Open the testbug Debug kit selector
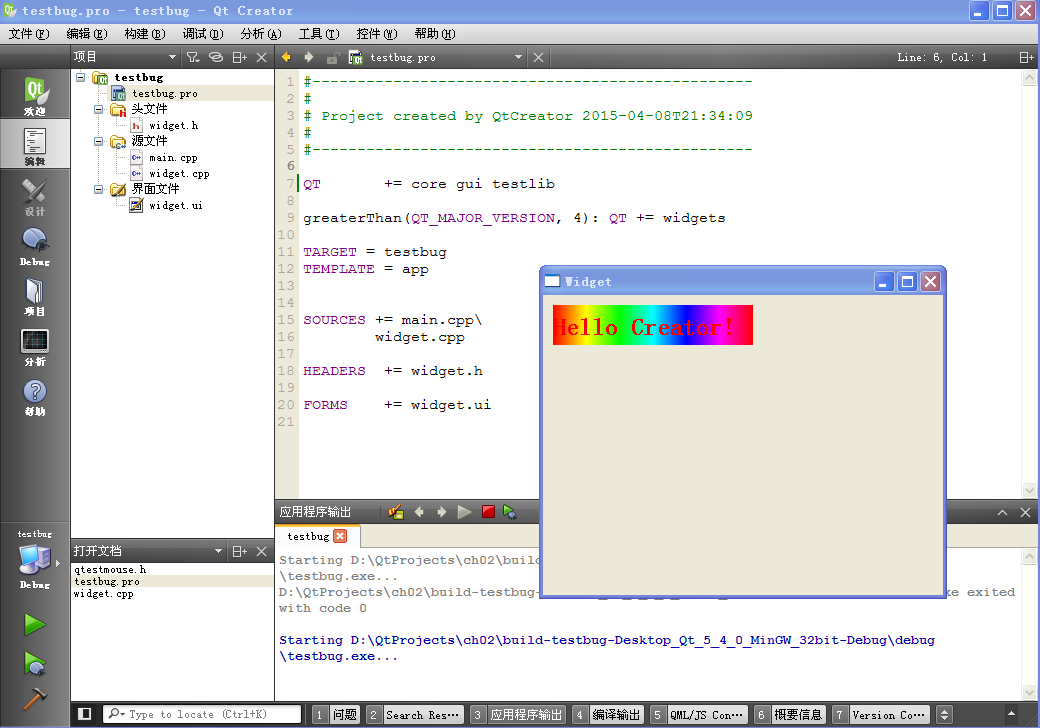 tap(34, 559)
